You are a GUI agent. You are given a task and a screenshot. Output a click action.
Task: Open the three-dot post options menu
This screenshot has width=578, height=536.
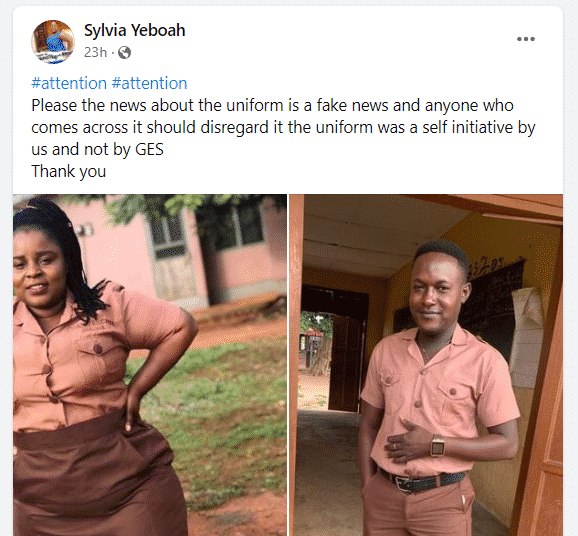coord(526,39)
